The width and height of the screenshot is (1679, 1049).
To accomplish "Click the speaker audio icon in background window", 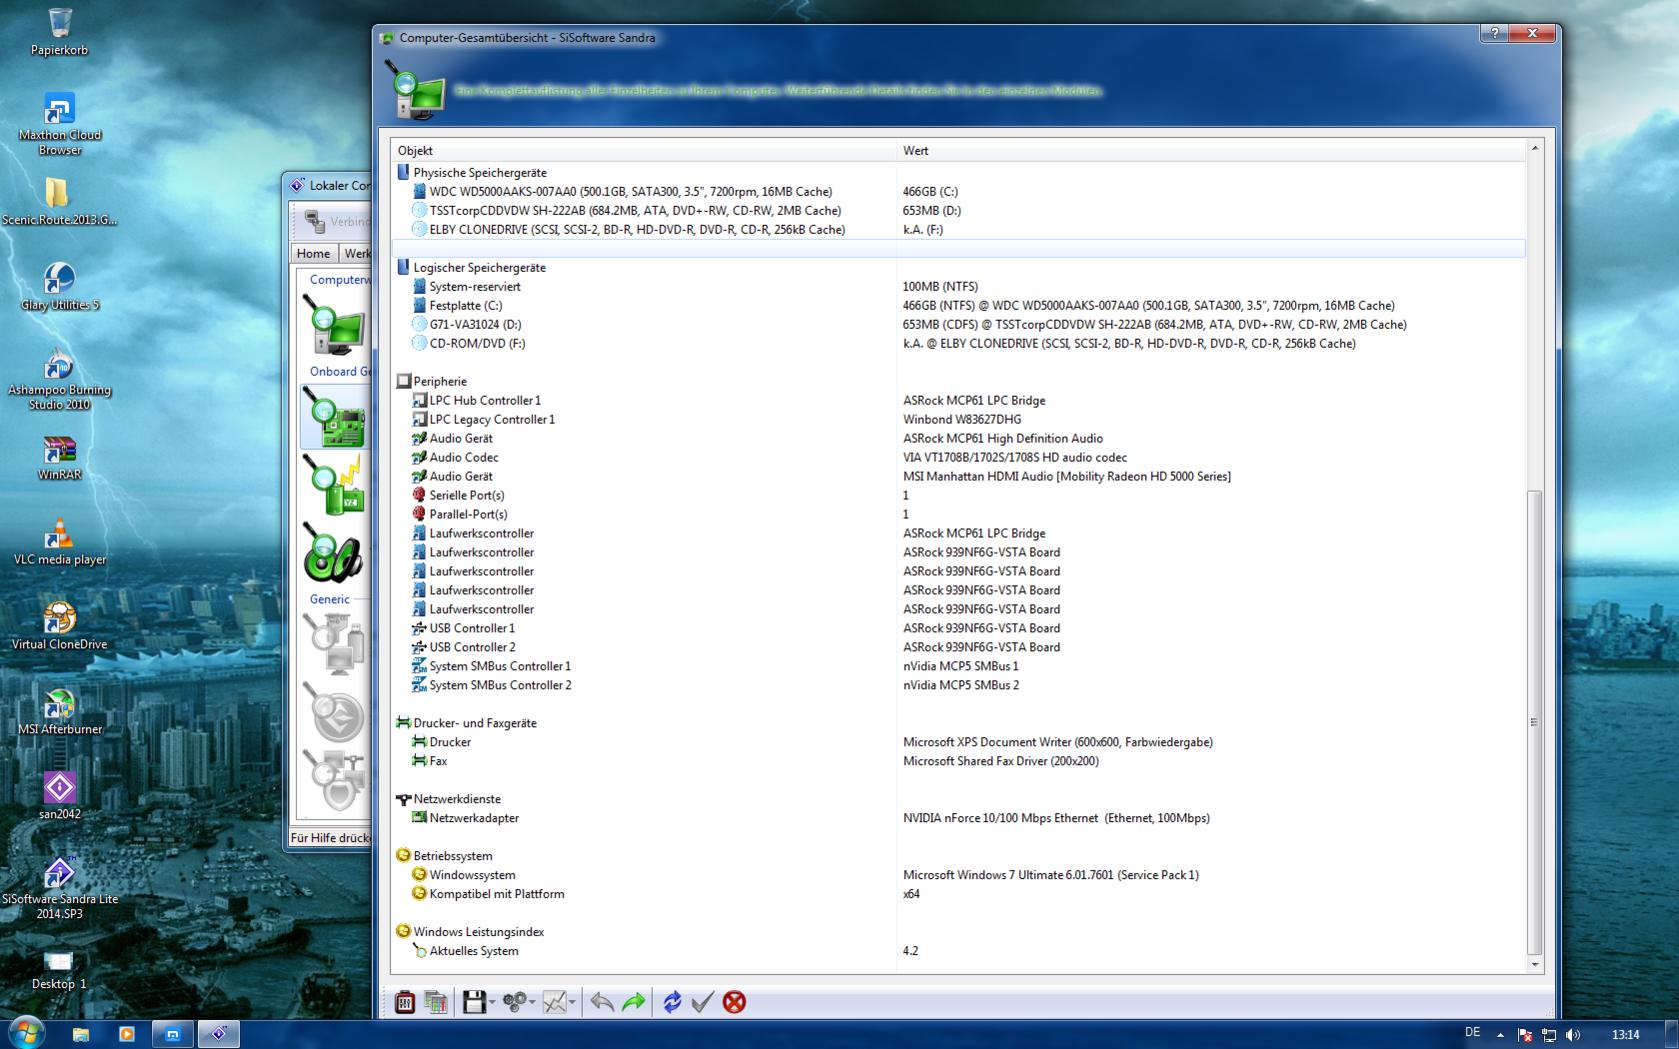I will point(334,554).
